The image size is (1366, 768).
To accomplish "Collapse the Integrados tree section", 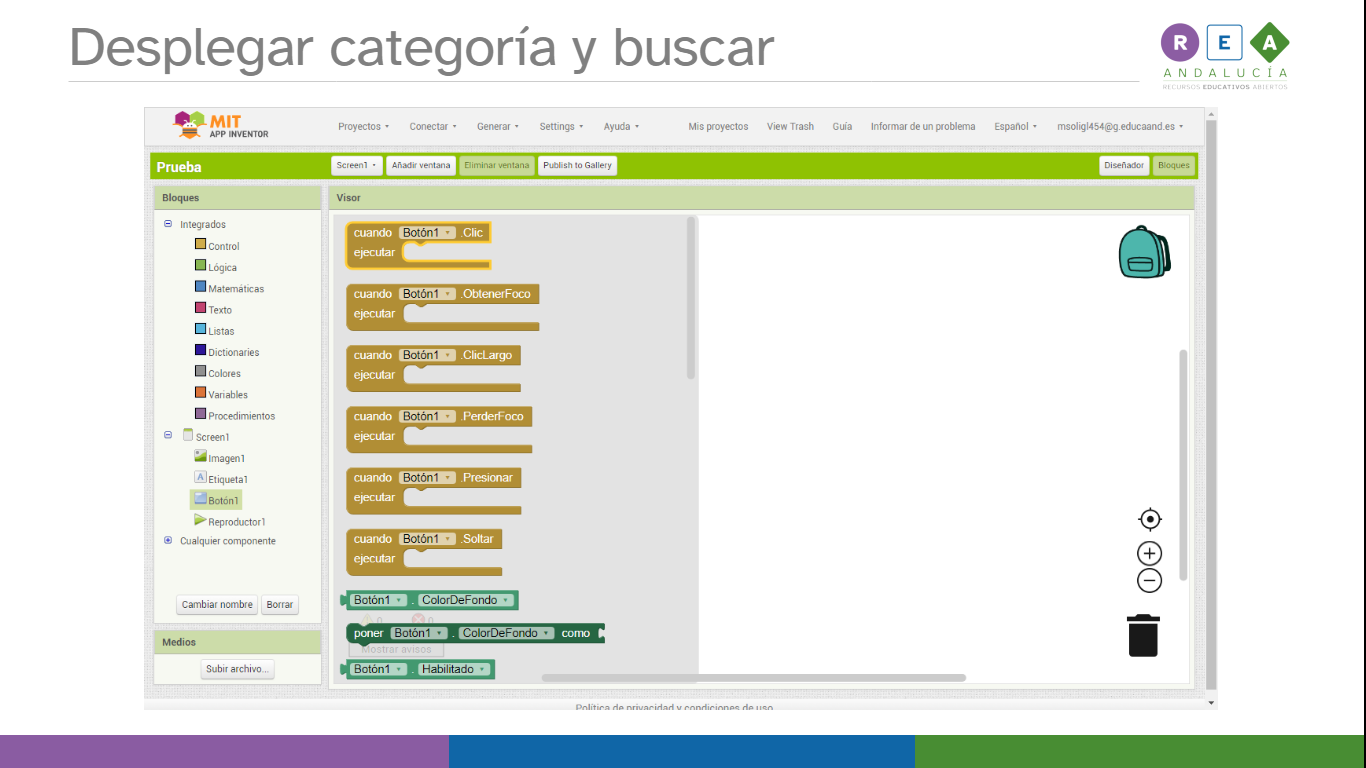I will 168,224.
